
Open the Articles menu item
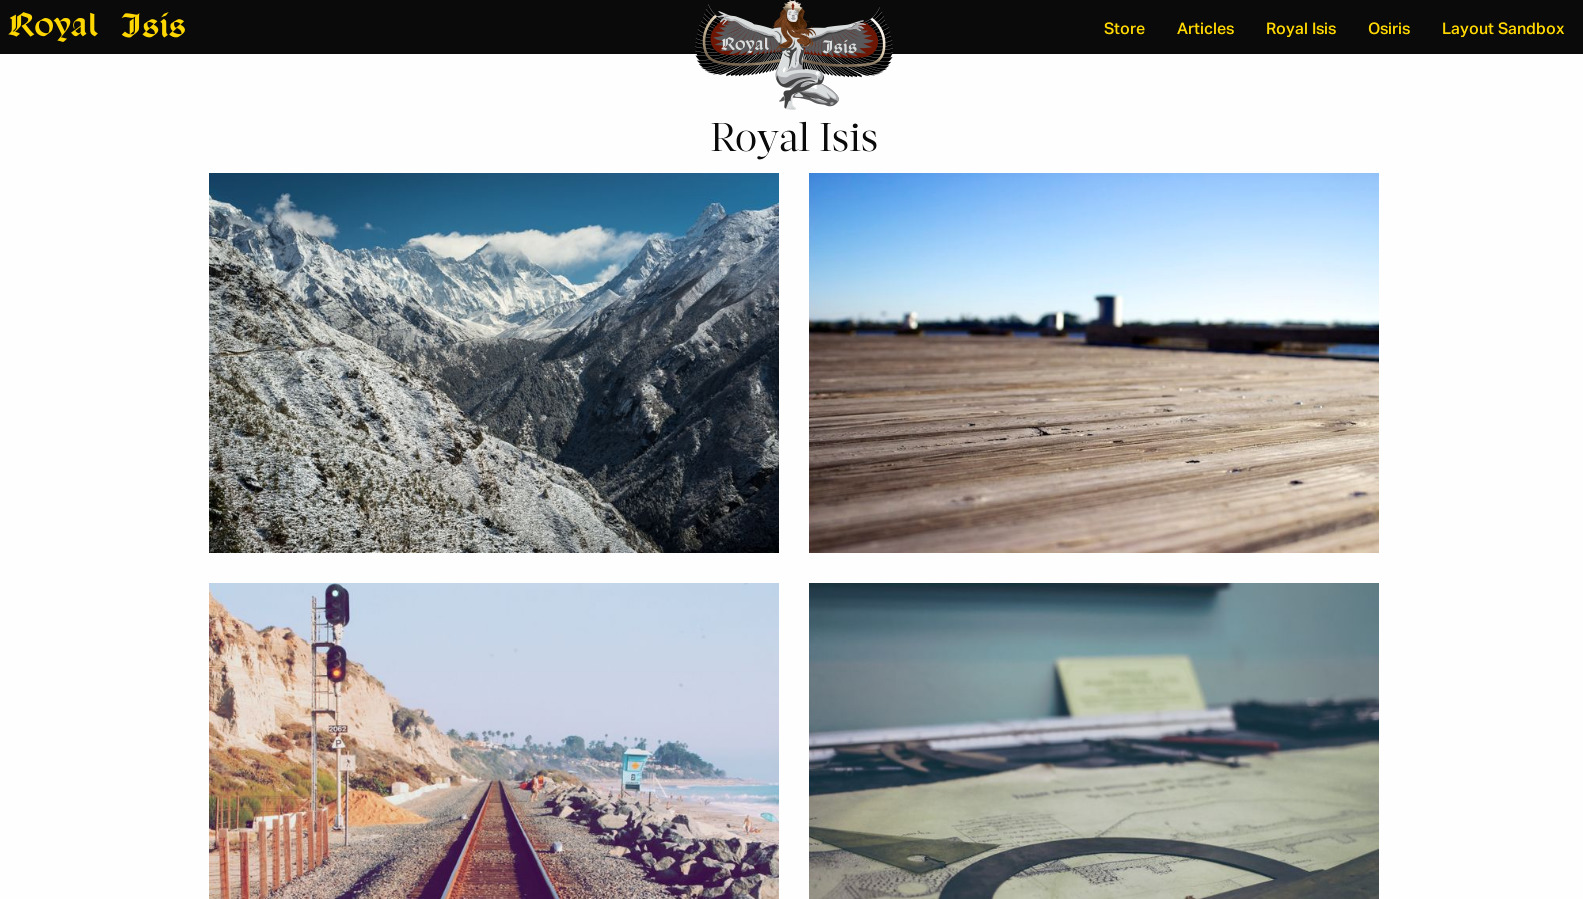(x=1205, y=28)
